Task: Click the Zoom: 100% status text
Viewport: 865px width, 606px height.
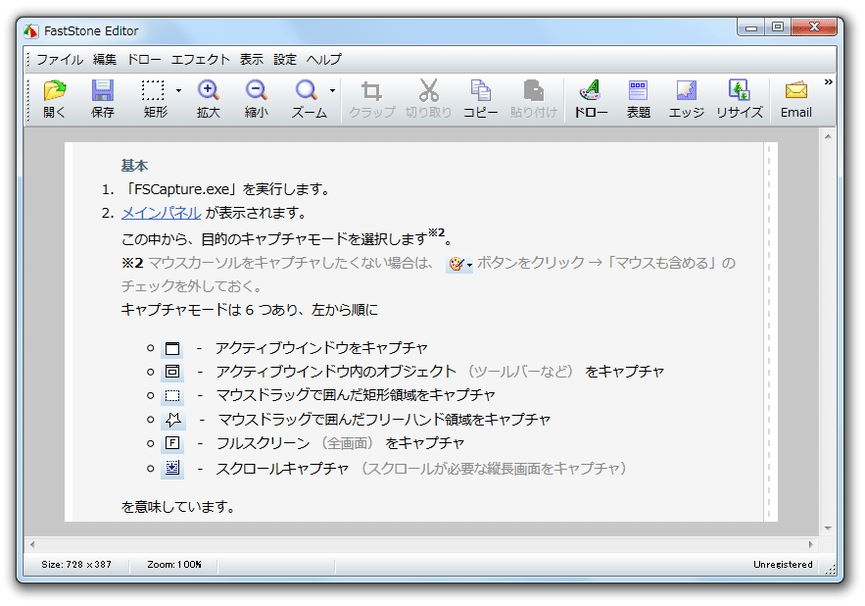Action: coord(174,565)
